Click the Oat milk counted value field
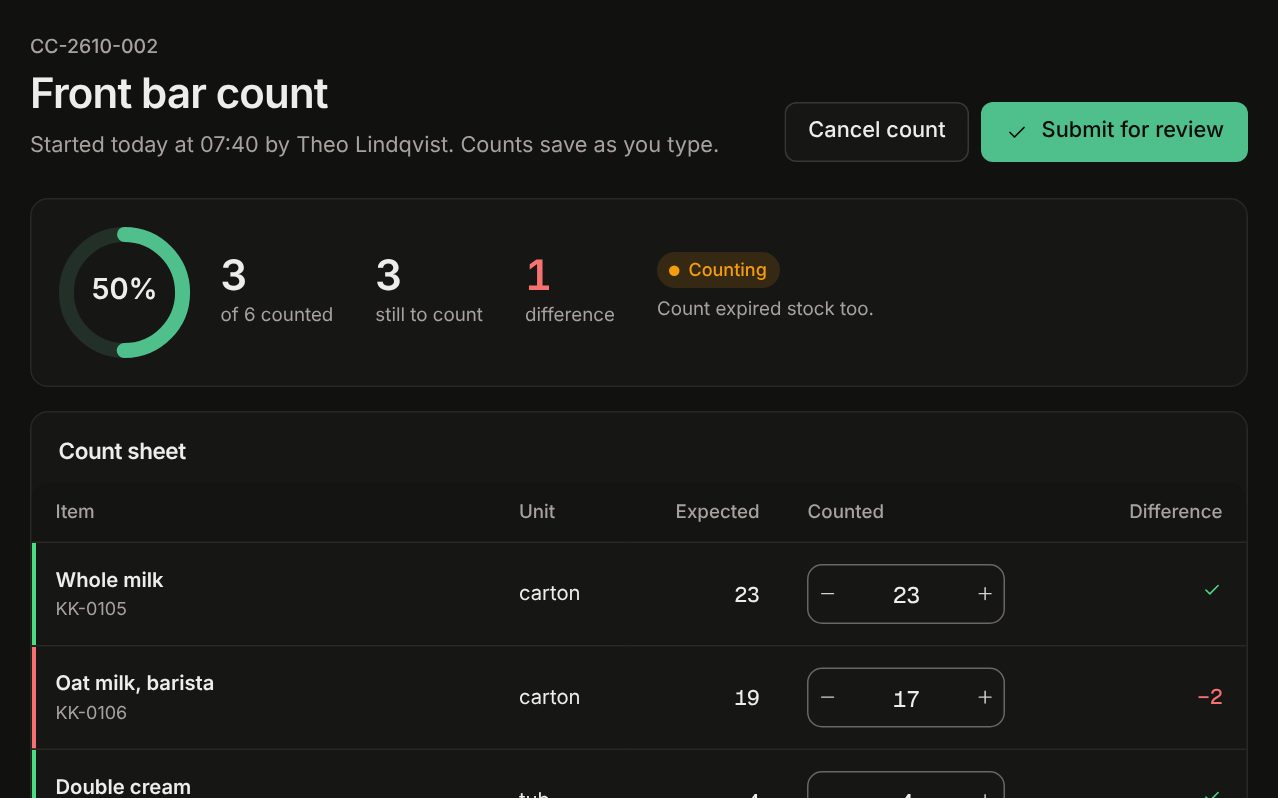 click(906, 698)
